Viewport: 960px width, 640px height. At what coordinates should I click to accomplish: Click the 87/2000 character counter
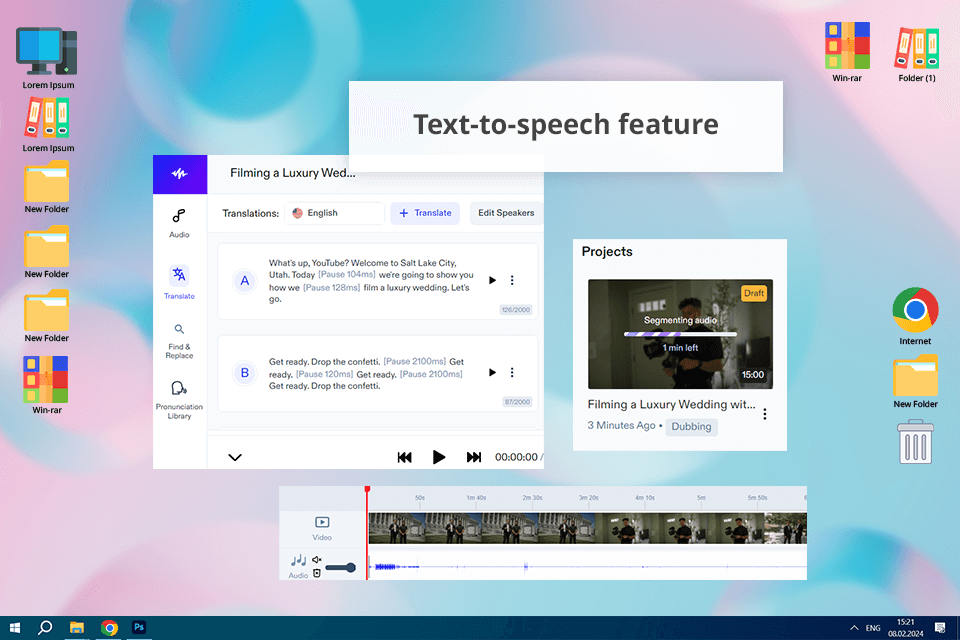[x=517, y=402]
